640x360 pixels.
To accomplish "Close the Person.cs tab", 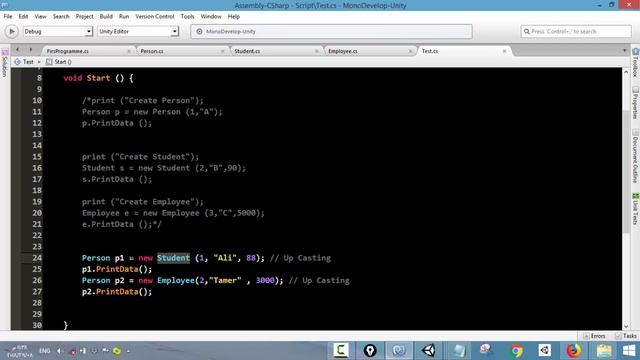I will coord(222,51).
